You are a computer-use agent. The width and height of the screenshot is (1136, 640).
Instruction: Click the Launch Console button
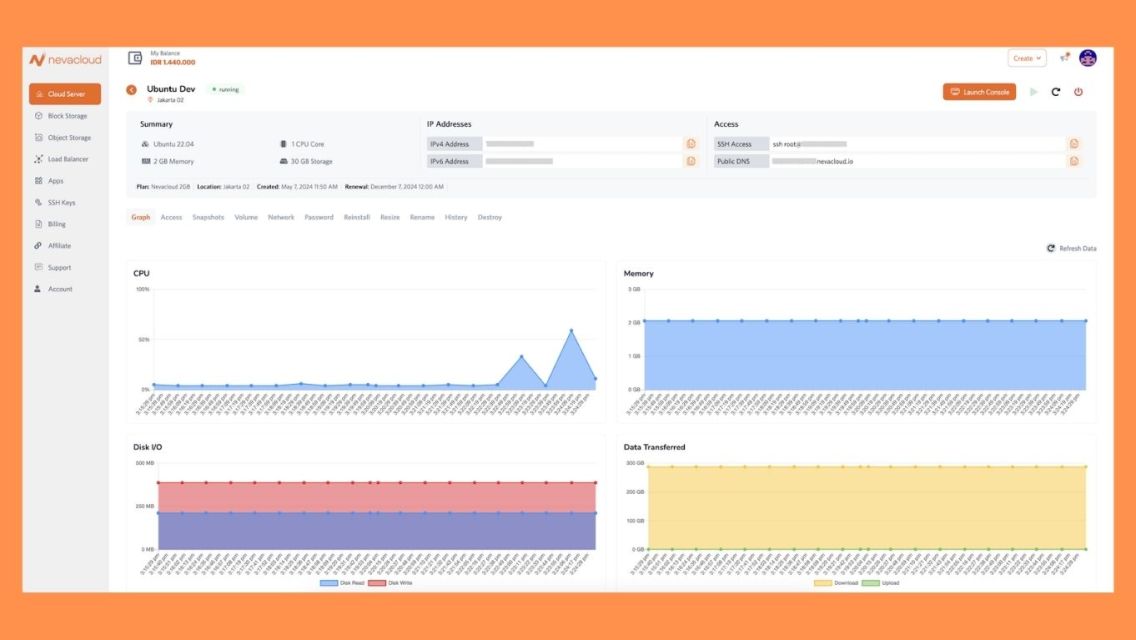tap(980, 92)
